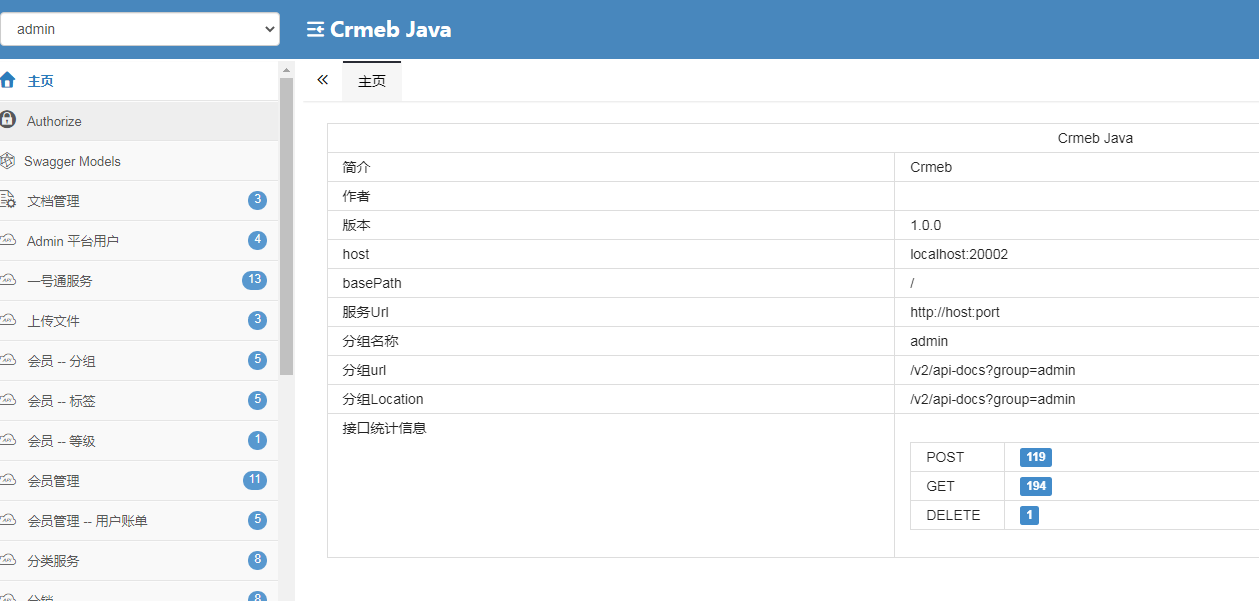This screenshot has width=1259, height=601.
Task: Expand the 会员 -- 分组 API group
Action: pyautogui.click(x=139, y=361)
